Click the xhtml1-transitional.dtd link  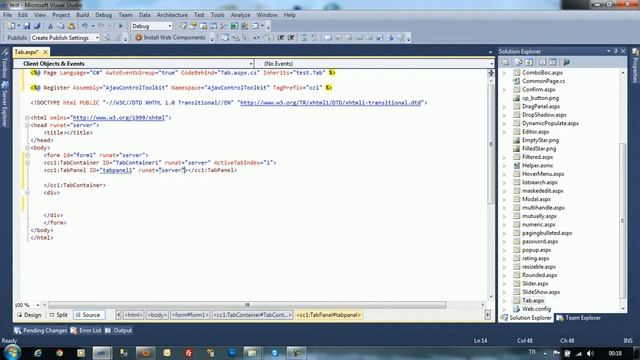331,103
